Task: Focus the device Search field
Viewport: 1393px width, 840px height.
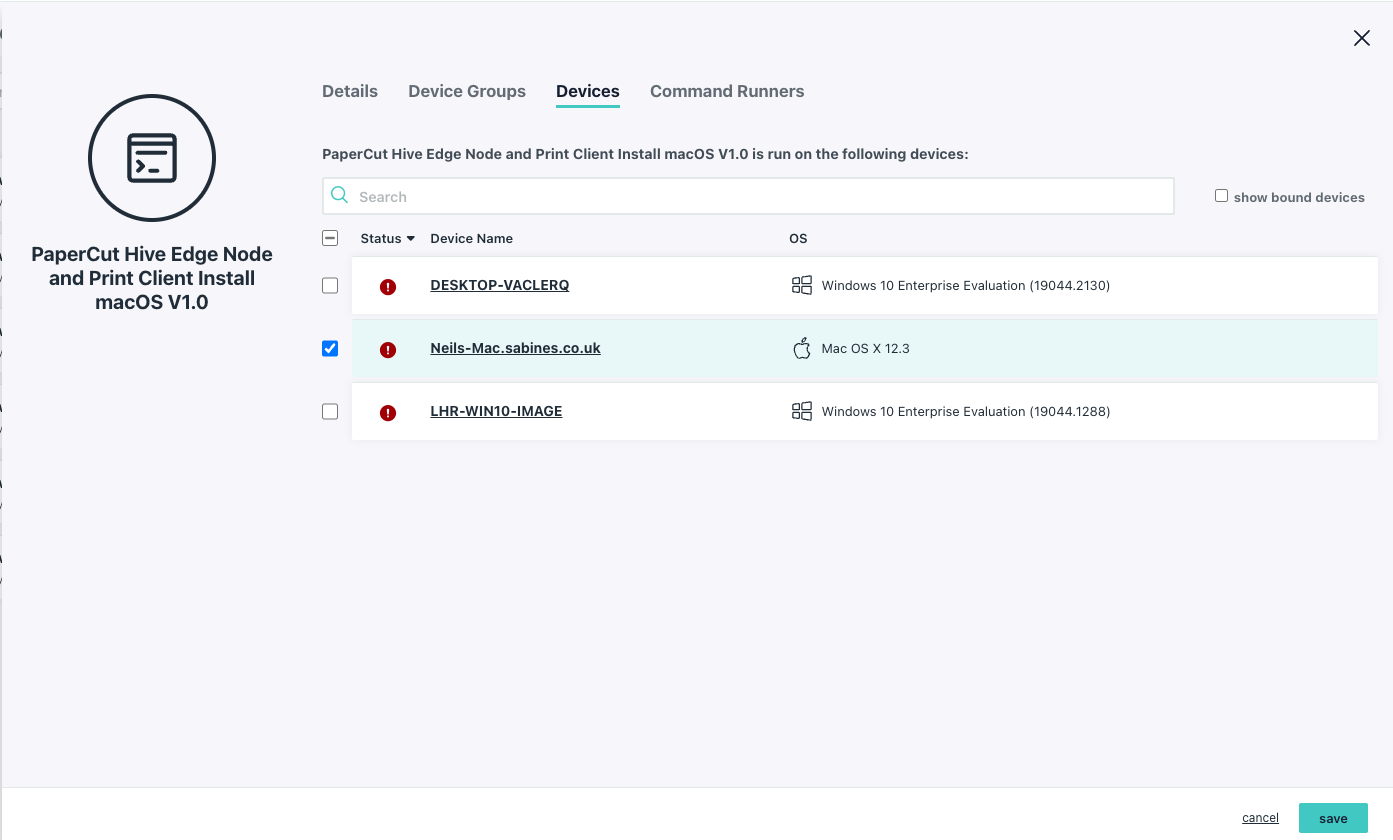Action: [x=748, y=196]
